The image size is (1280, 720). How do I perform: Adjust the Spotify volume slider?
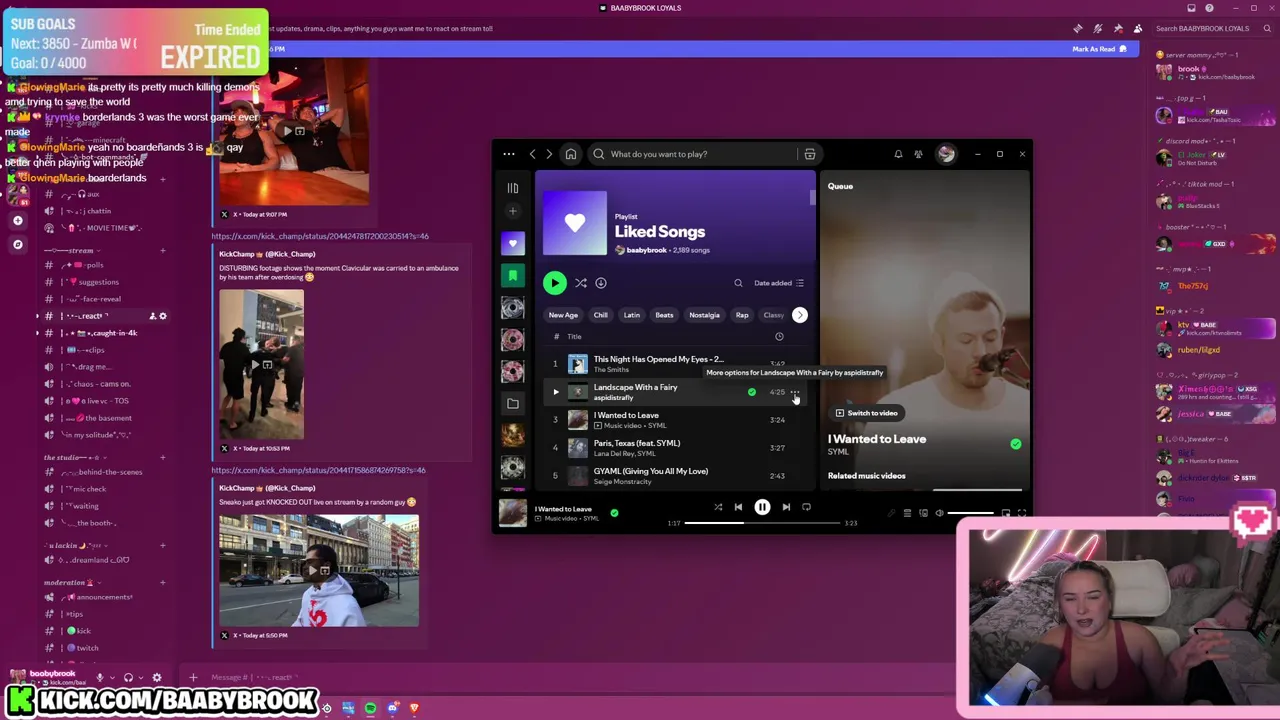click(x=971, y=513)
